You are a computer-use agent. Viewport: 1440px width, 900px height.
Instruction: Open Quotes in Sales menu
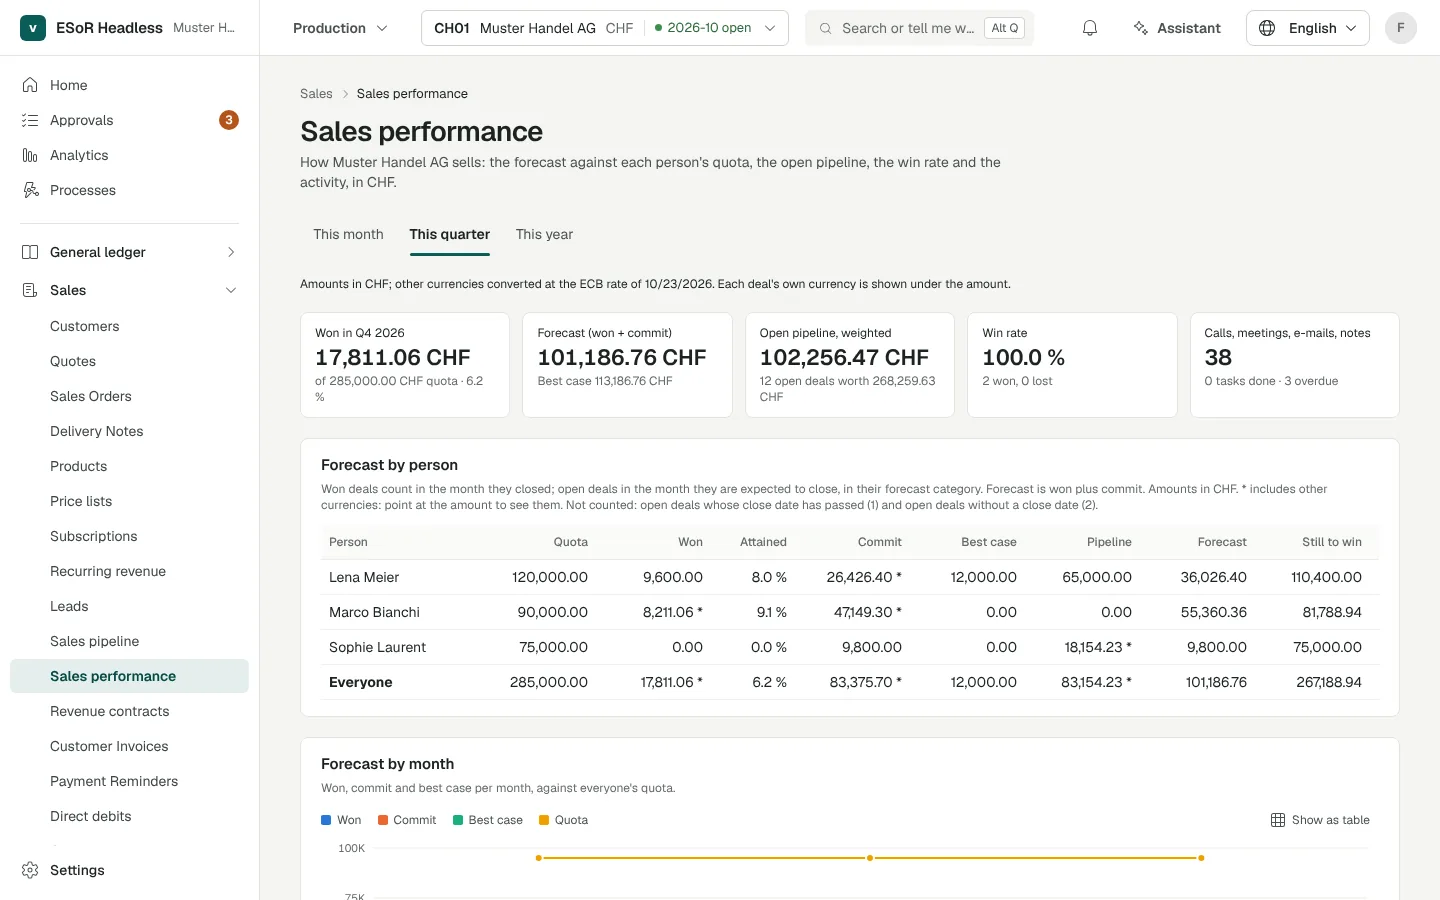pyautogui.click(x=129, y=361)
